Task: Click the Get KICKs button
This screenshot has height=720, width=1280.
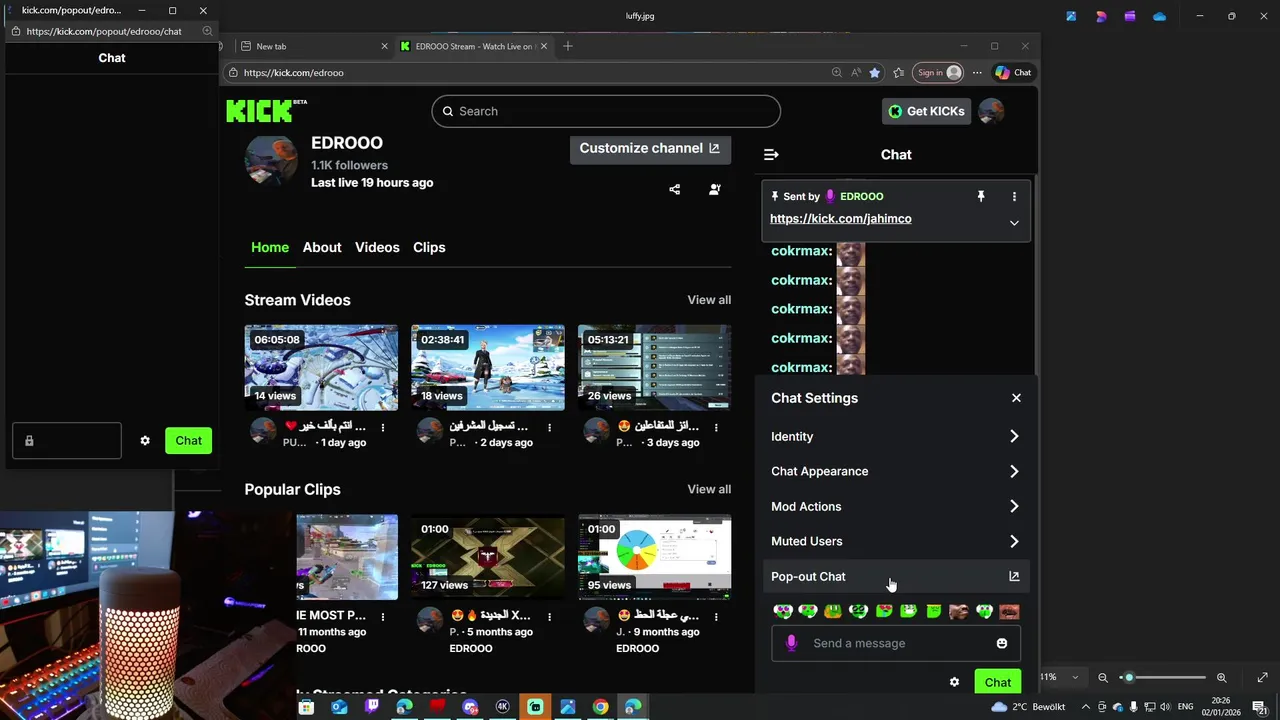Action: pos(927,111)
